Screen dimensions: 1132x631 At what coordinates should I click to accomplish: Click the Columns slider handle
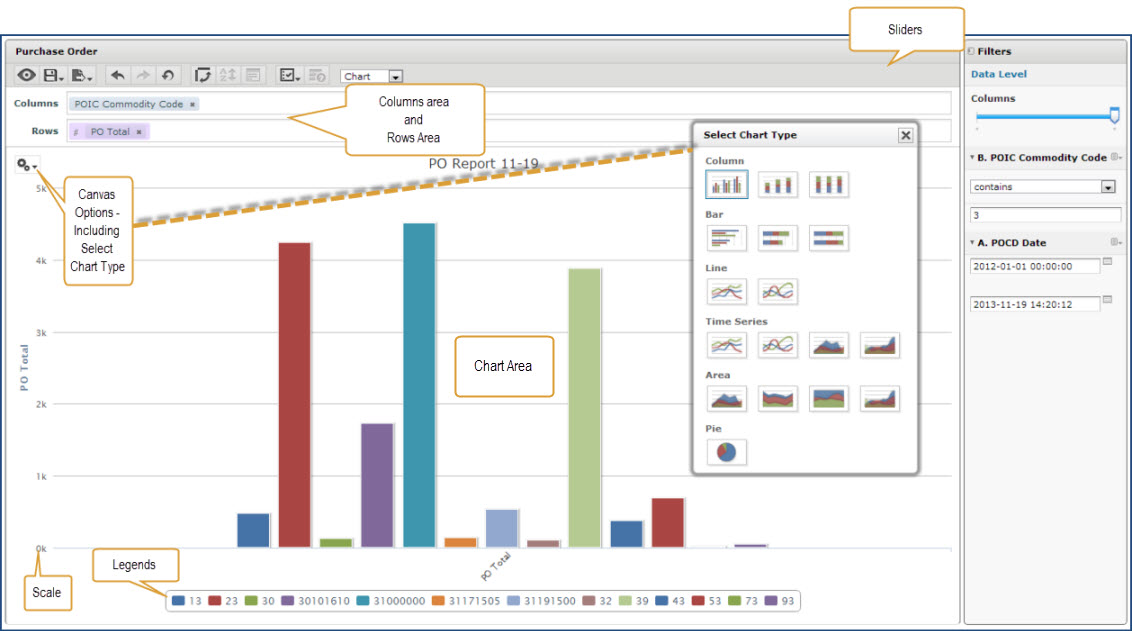pos(1115,116)
